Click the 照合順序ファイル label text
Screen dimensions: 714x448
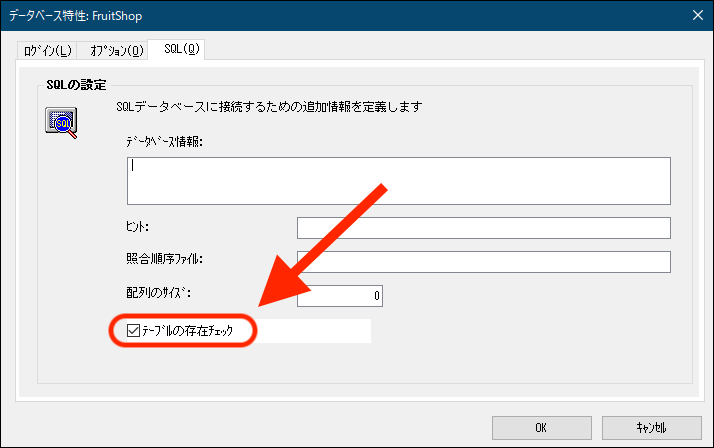pos(165,261)
